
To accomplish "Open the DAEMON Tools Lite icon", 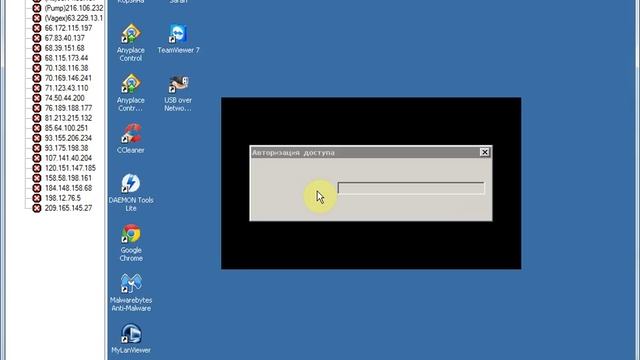I will 131,193.
